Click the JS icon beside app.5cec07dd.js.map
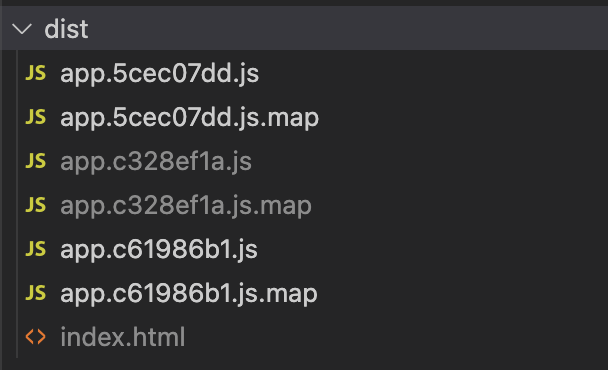Viewport: 608px width, 370px height. (36, 117)
